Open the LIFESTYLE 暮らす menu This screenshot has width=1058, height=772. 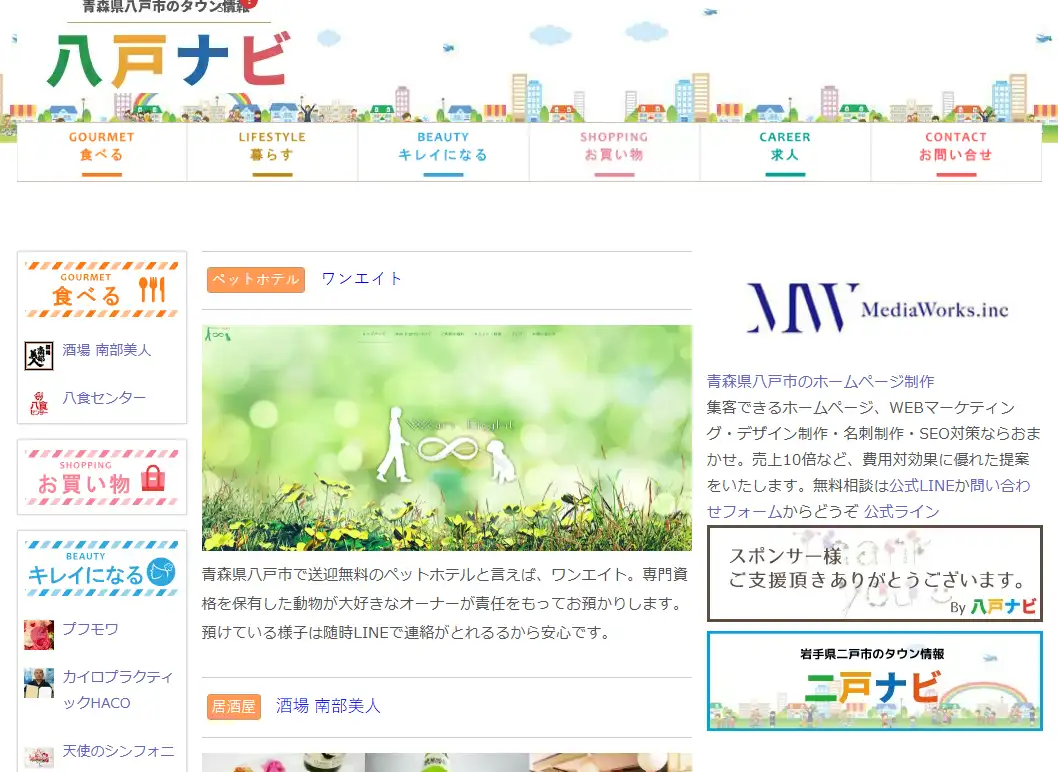point(273,152)
